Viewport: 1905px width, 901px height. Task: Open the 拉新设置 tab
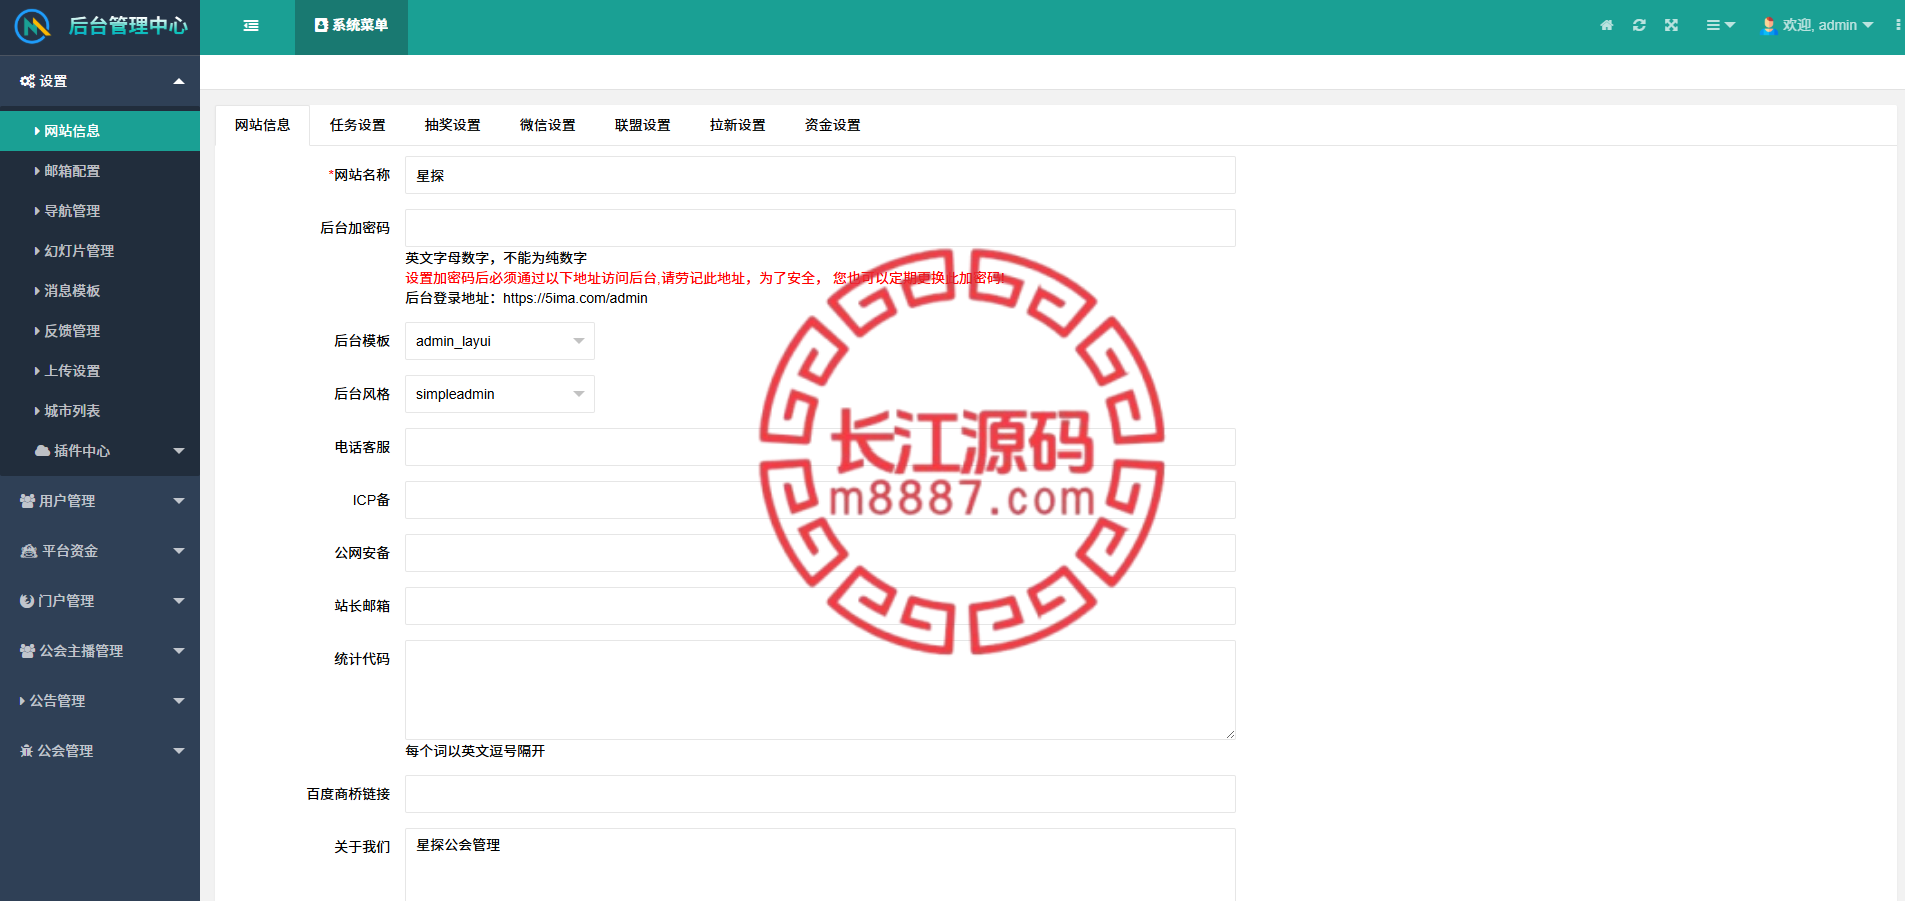[x=738, y=125]
